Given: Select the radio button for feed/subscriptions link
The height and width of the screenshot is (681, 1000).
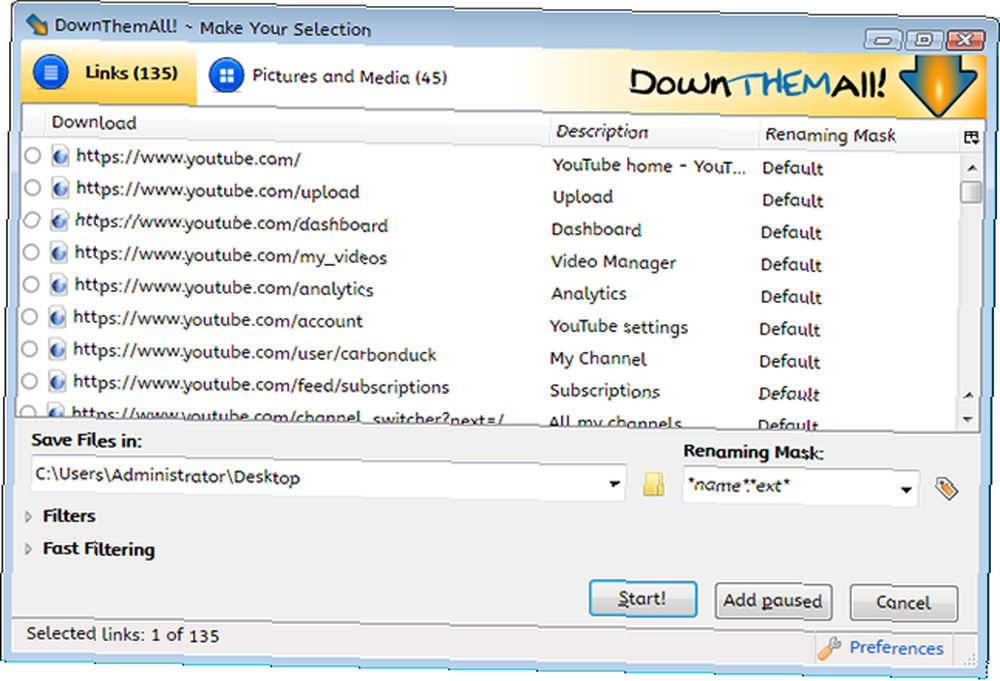Looking at the screenshot, I should (x=29, y=381).
